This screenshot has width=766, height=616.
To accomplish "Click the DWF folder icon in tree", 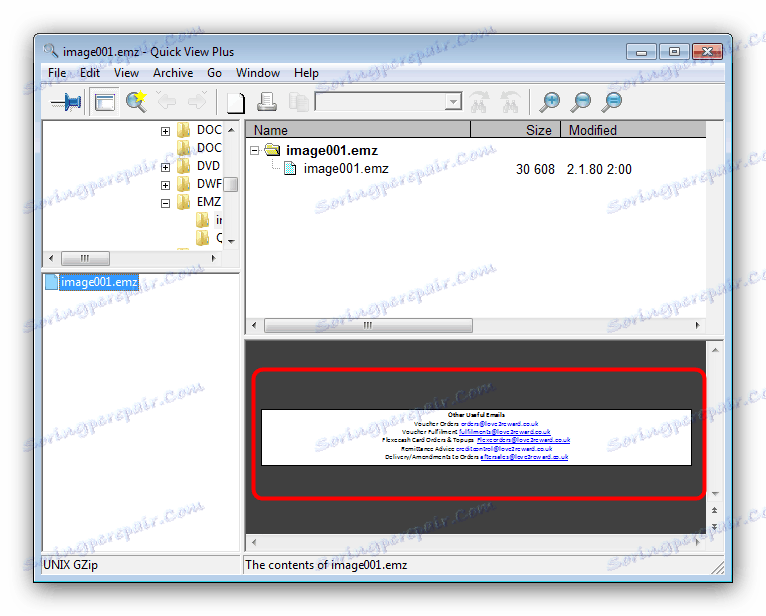I will pyautogui.click(x=184, y=184).
